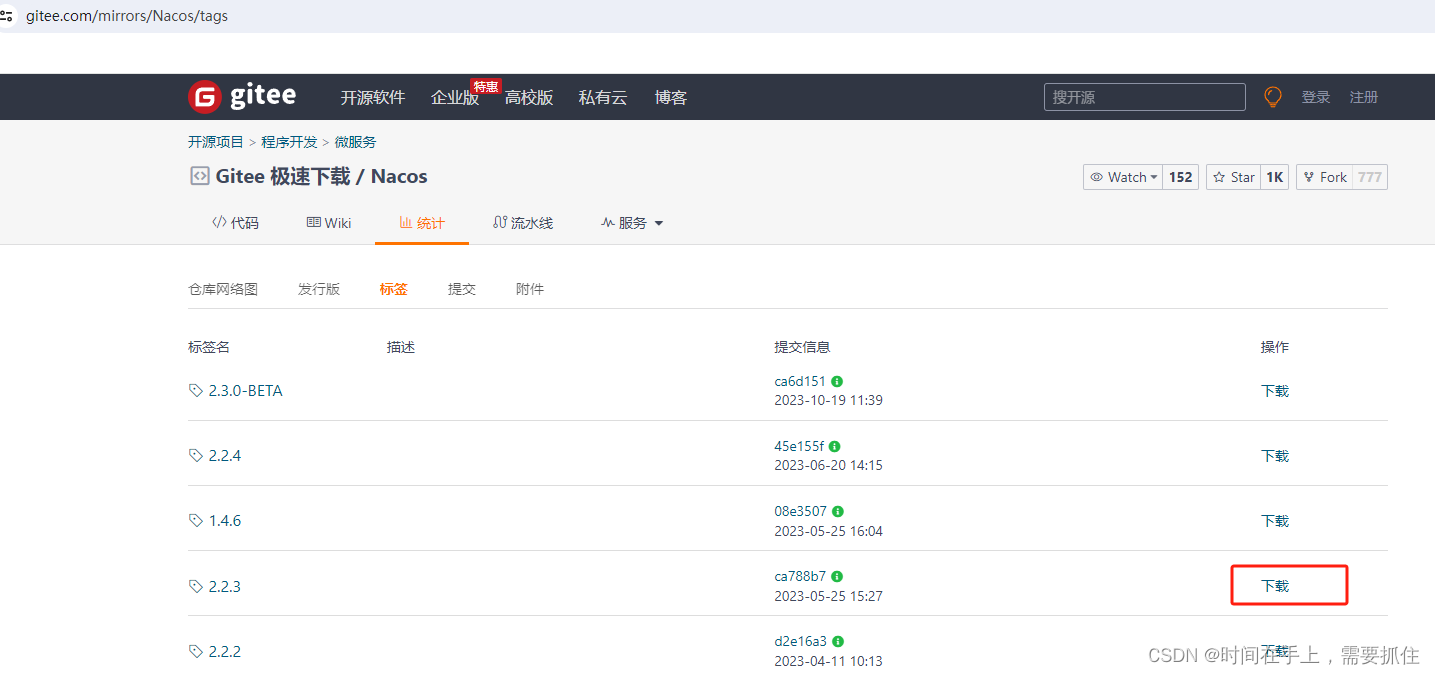Open 程序开发 breadcrumb link

[x=290, y=142]
